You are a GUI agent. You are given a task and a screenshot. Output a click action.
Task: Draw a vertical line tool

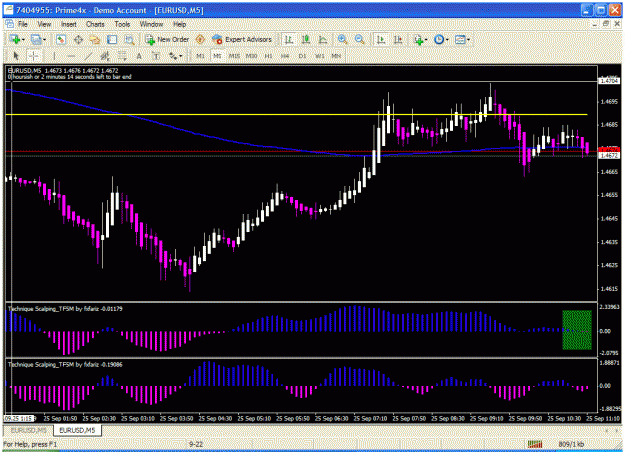point(54,56)
